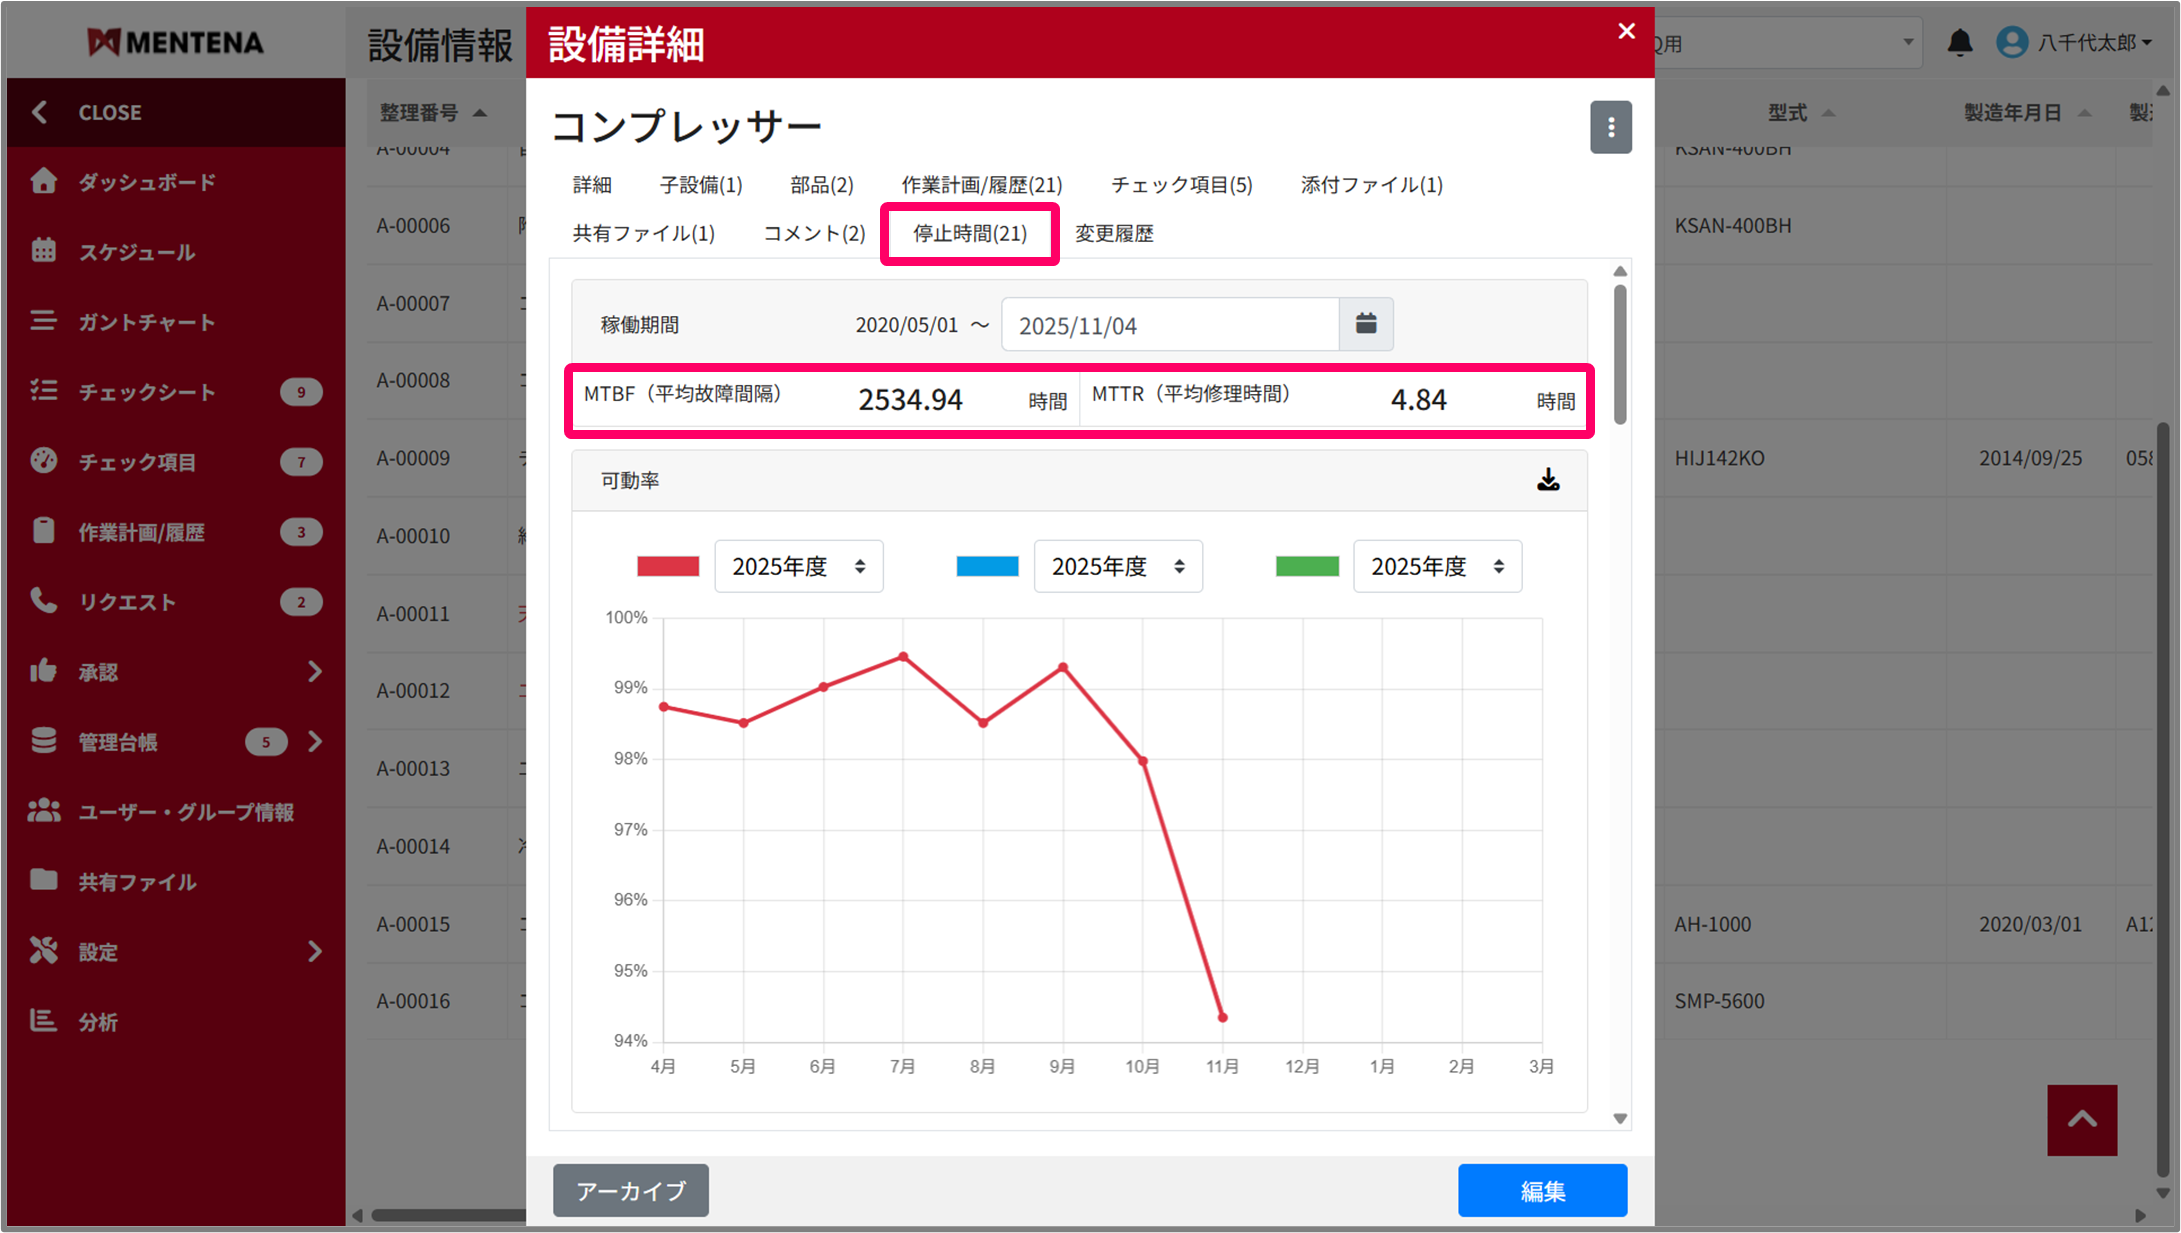Open Analysis in the sidebar

98,1021
